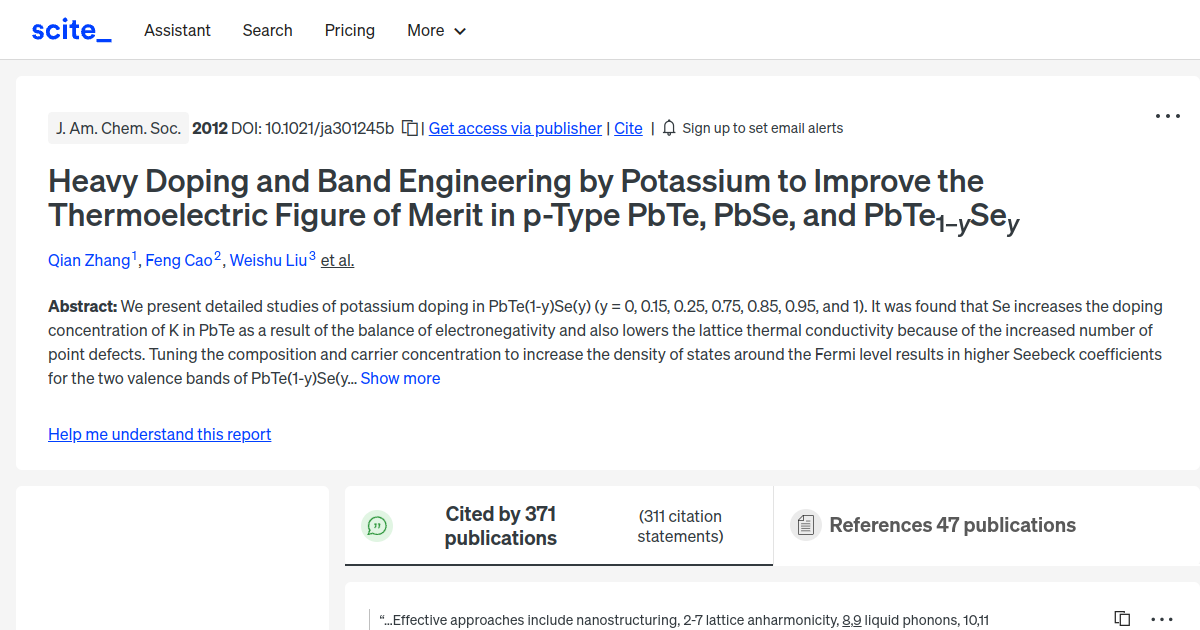Copy the DOI with clipboard icon

[x=409, y=128]
